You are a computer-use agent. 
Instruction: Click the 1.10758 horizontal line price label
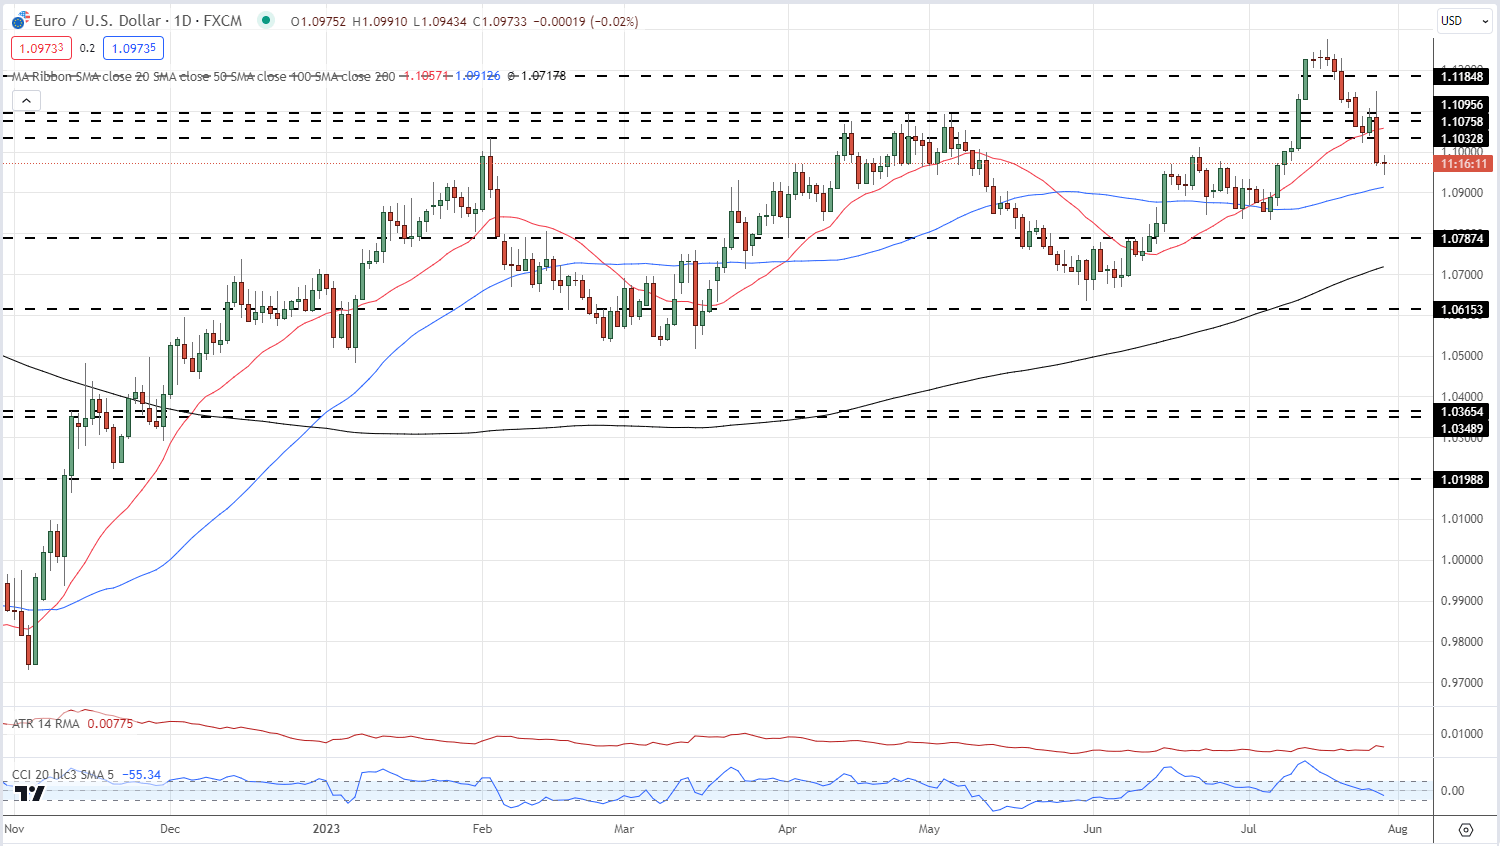(1462, 122)
